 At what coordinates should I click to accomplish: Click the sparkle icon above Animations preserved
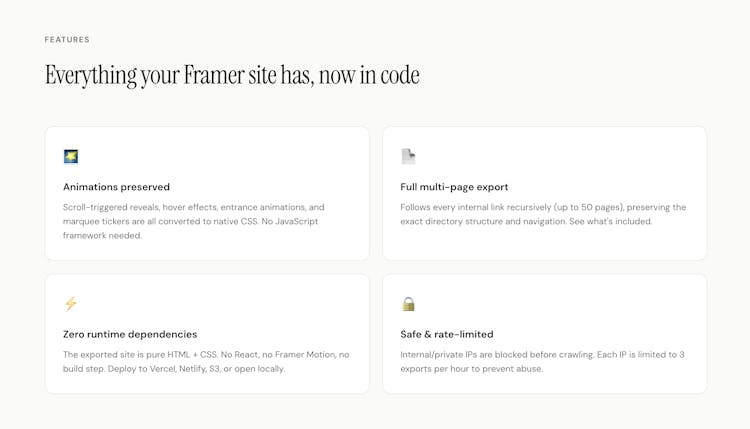click(x=71, y=157)
